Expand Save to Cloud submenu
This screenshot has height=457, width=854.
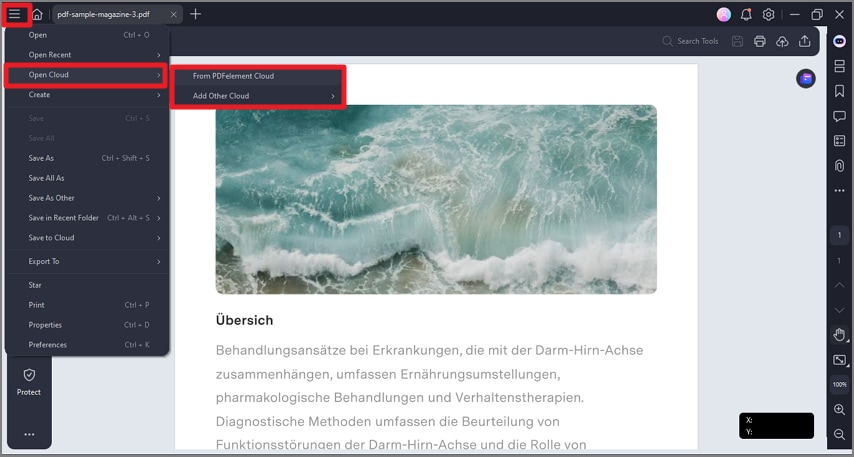pos(87,238)
